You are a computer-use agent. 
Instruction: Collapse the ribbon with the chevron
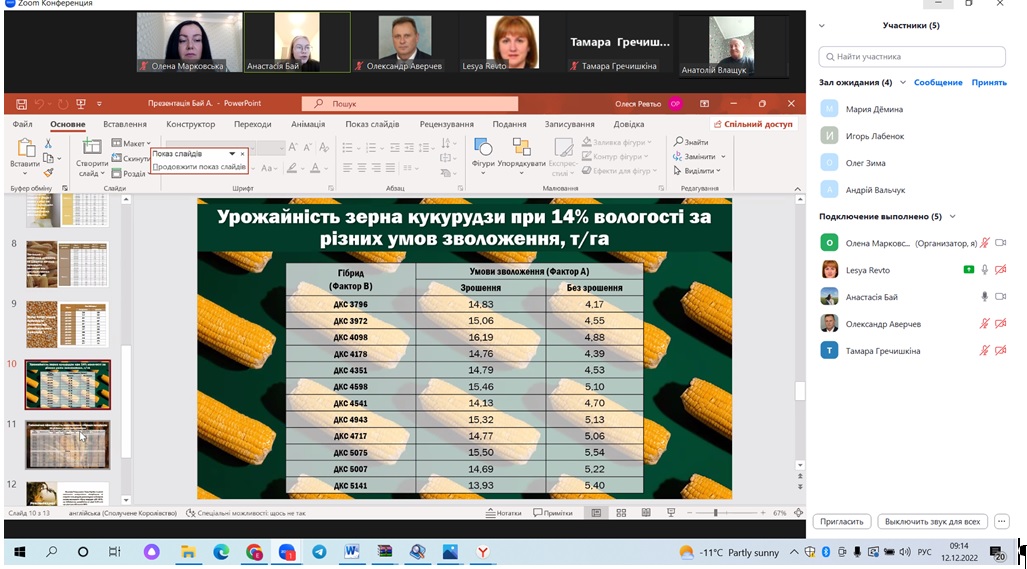[x=798, y=189]
